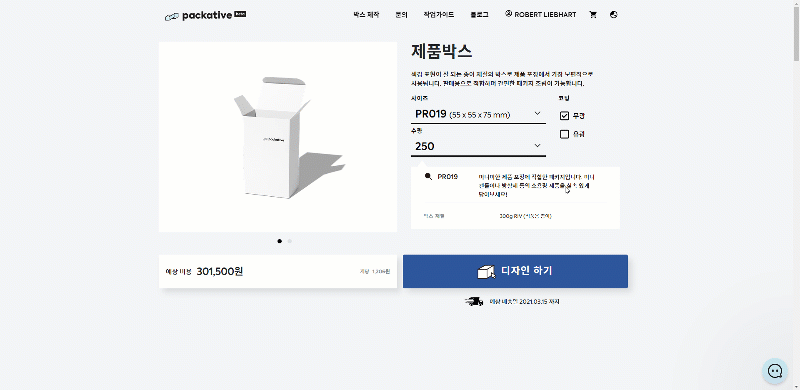The width and height of the screenshot is (800, 390).
Task: Select the first carousel dot
Action: (x=279, y=241)
